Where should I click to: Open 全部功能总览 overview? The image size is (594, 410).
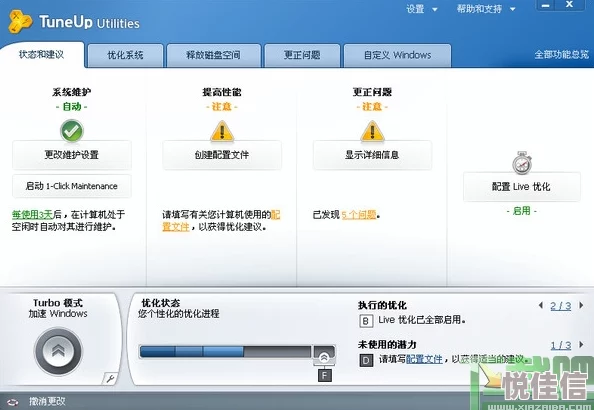click(561, 55)
